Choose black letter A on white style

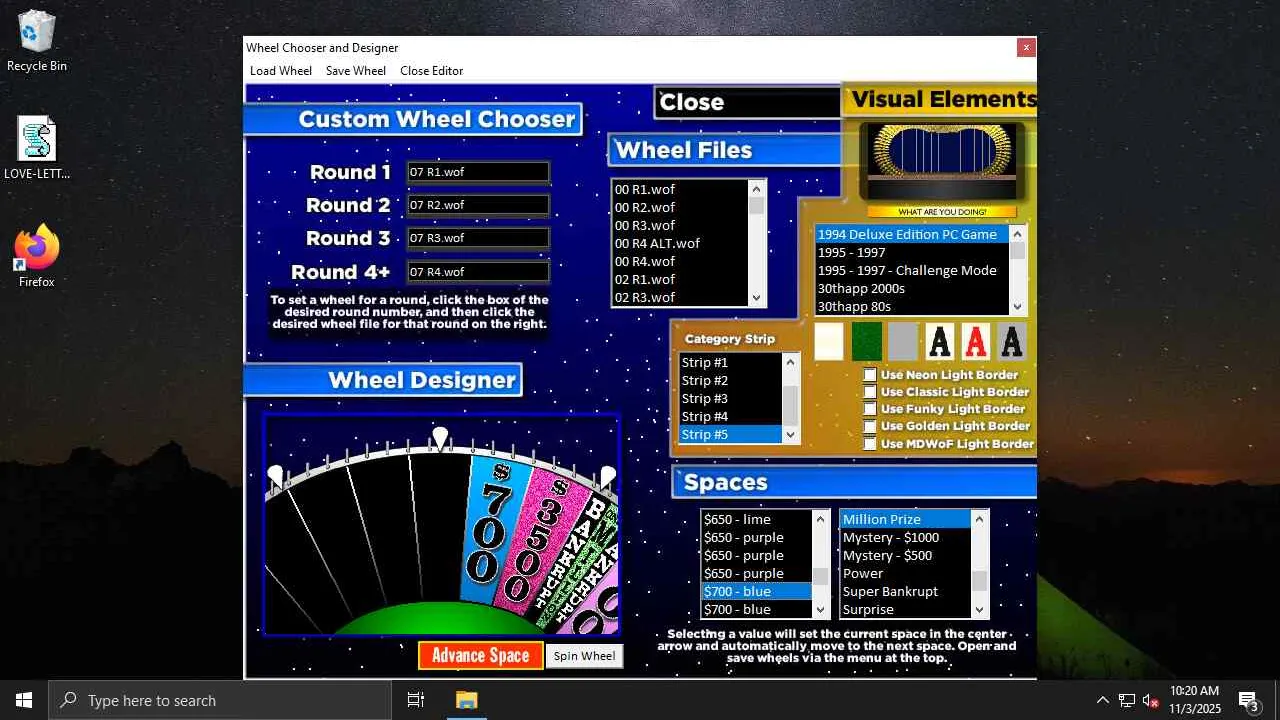tap(939, 342)
